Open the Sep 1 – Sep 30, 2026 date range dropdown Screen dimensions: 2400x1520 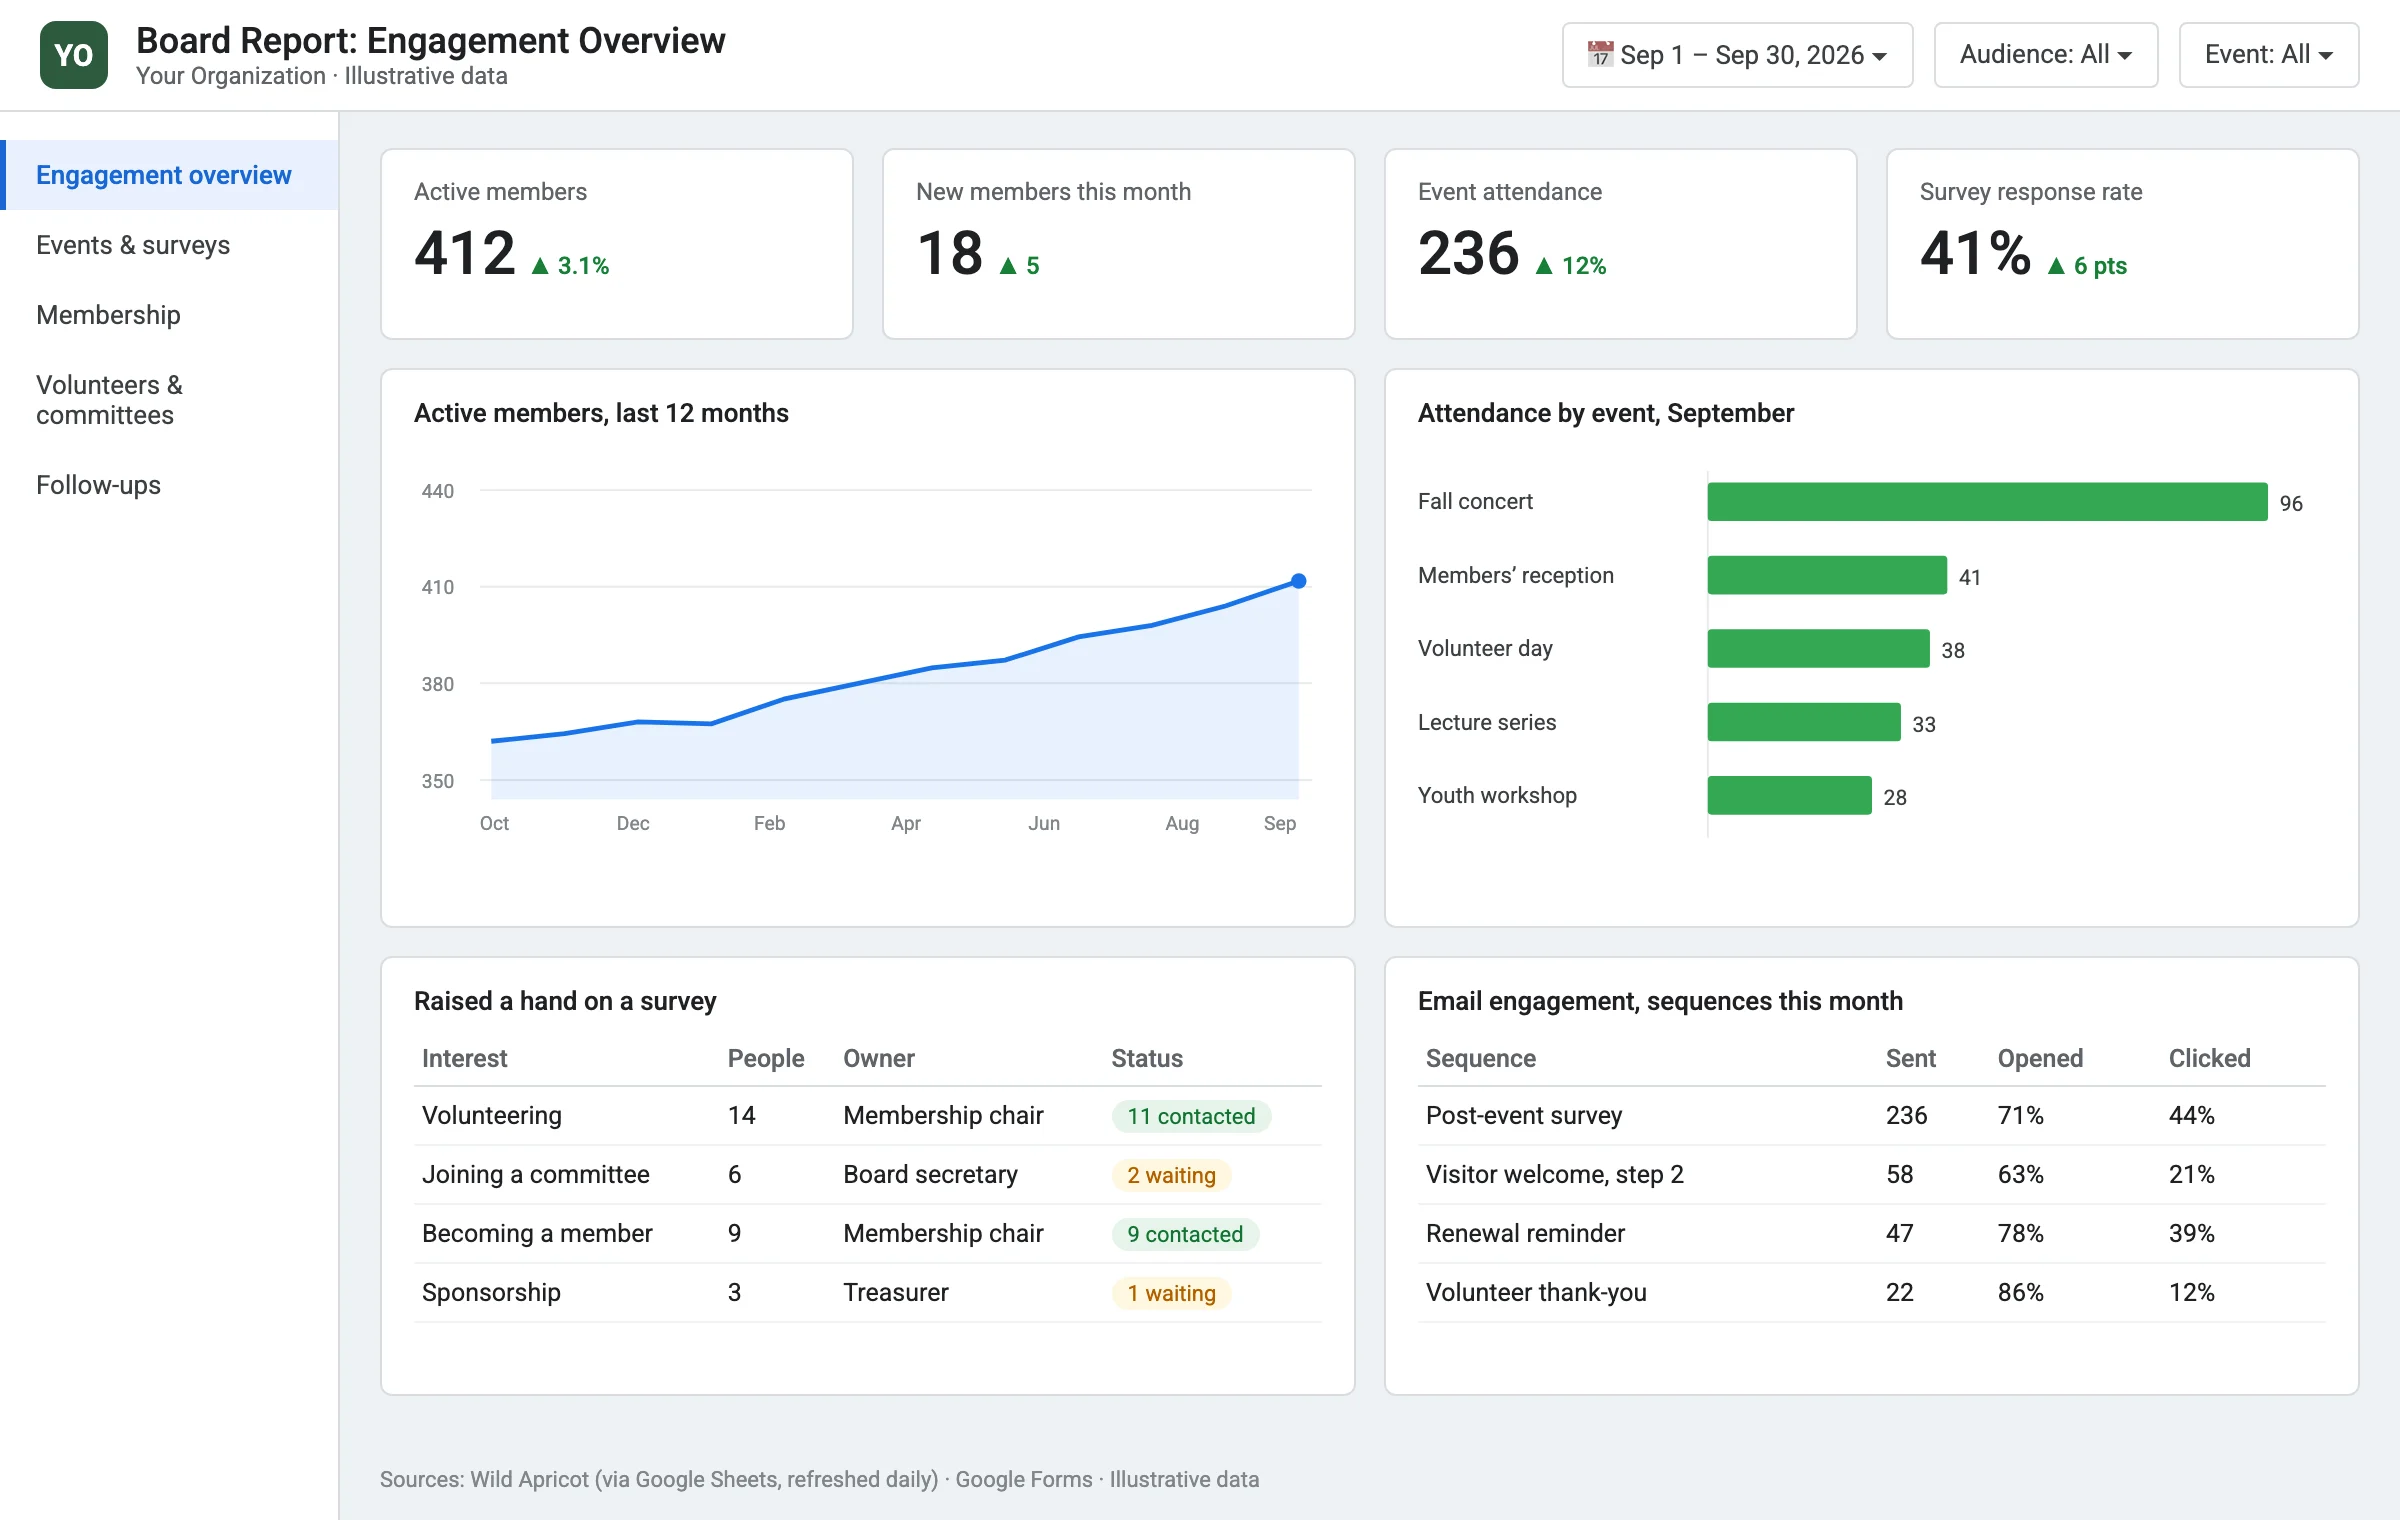tap(1737, 55)
